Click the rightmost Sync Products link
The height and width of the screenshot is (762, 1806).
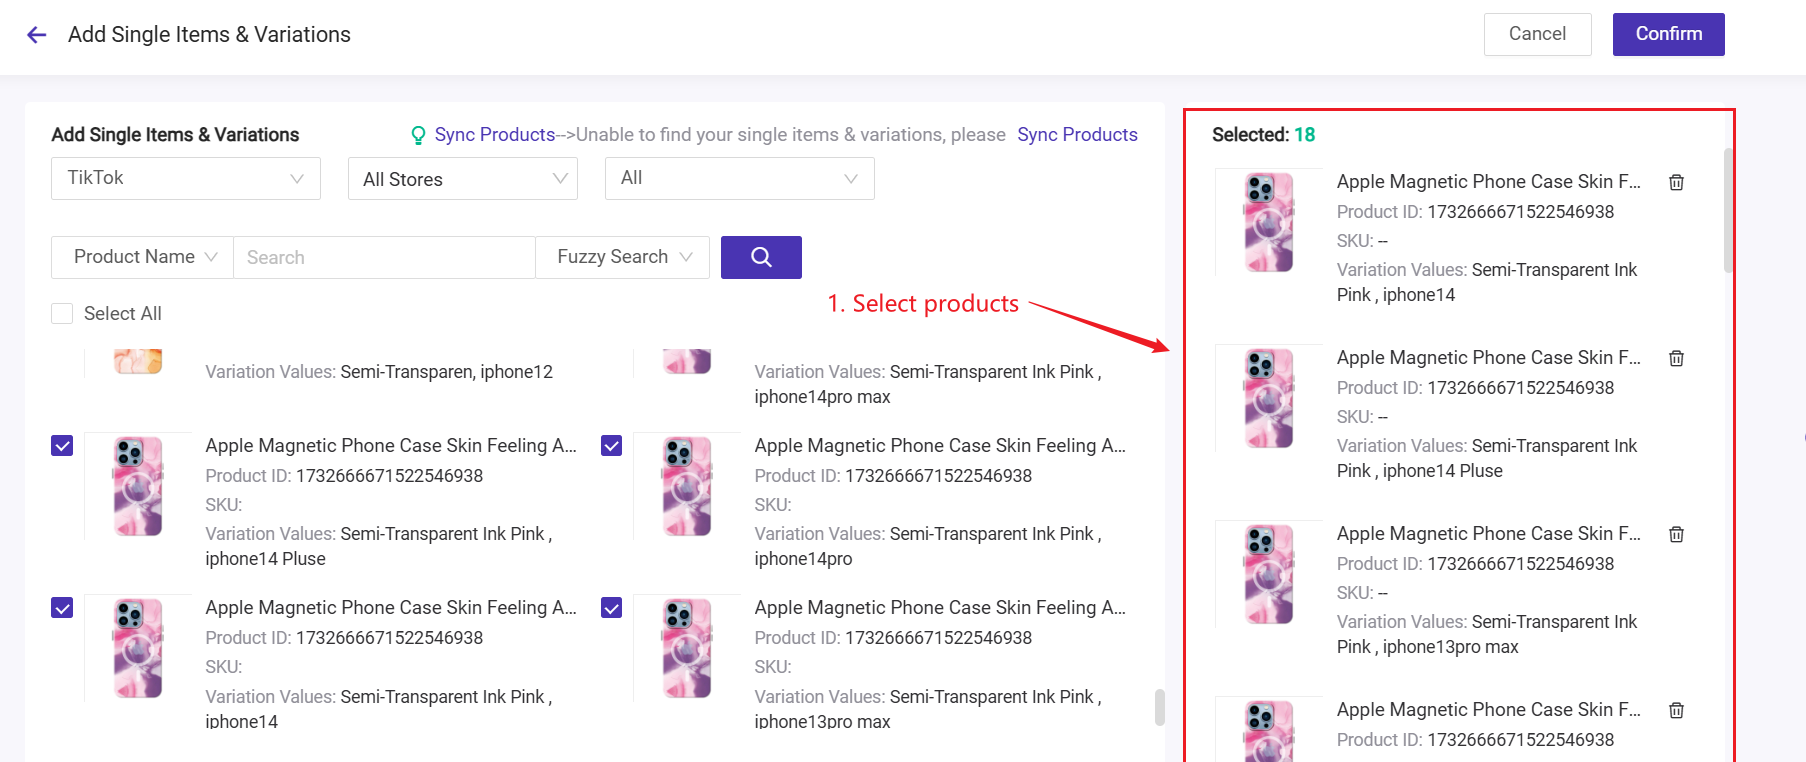click(x=1077, y=135)
